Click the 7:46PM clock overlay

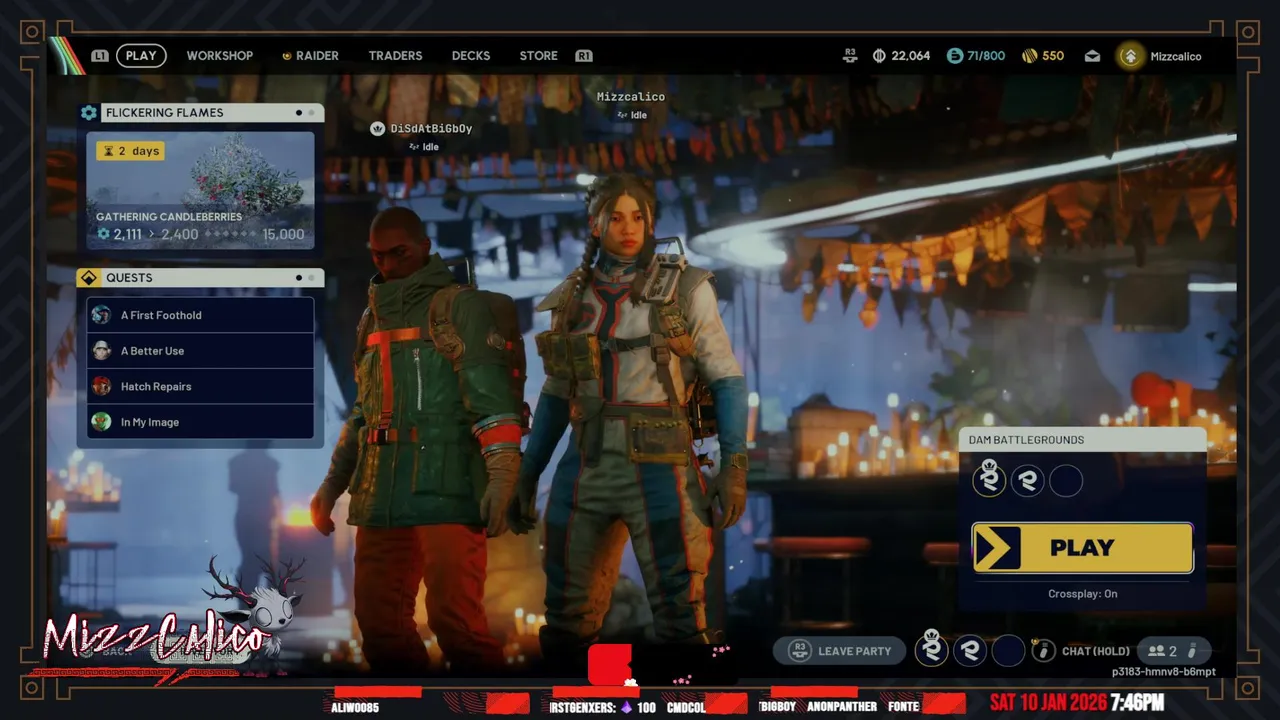click(1137, 703)
